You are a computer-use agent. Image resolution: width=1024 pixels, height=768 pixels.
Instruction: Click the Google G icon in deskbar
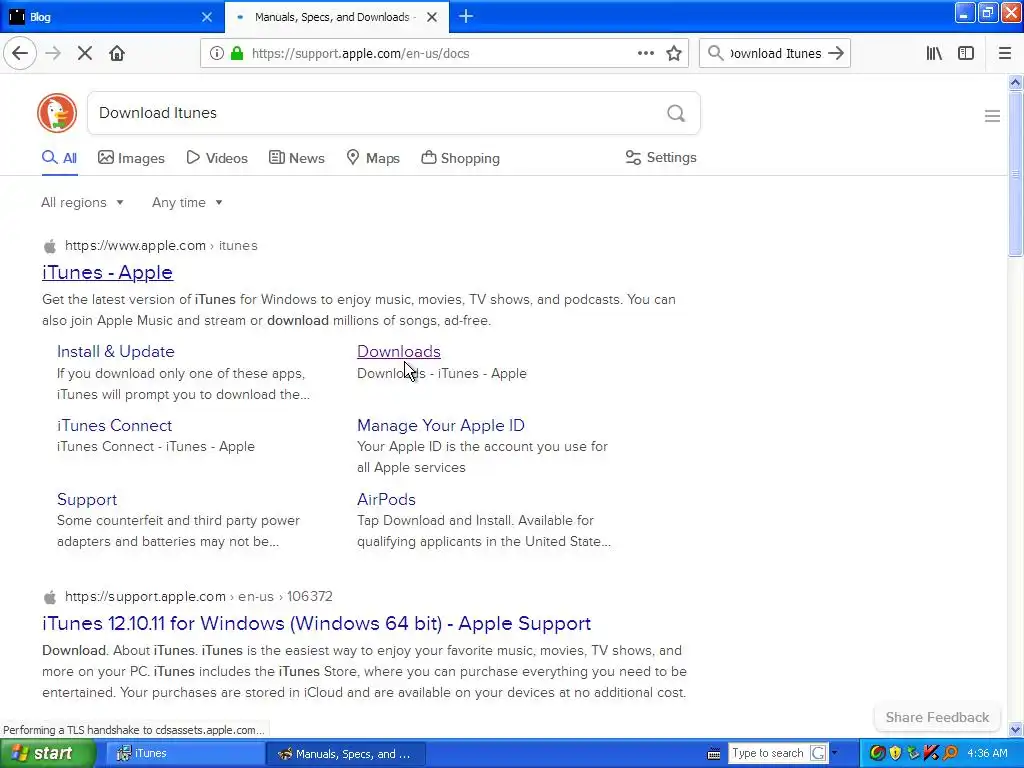(818, 753)
